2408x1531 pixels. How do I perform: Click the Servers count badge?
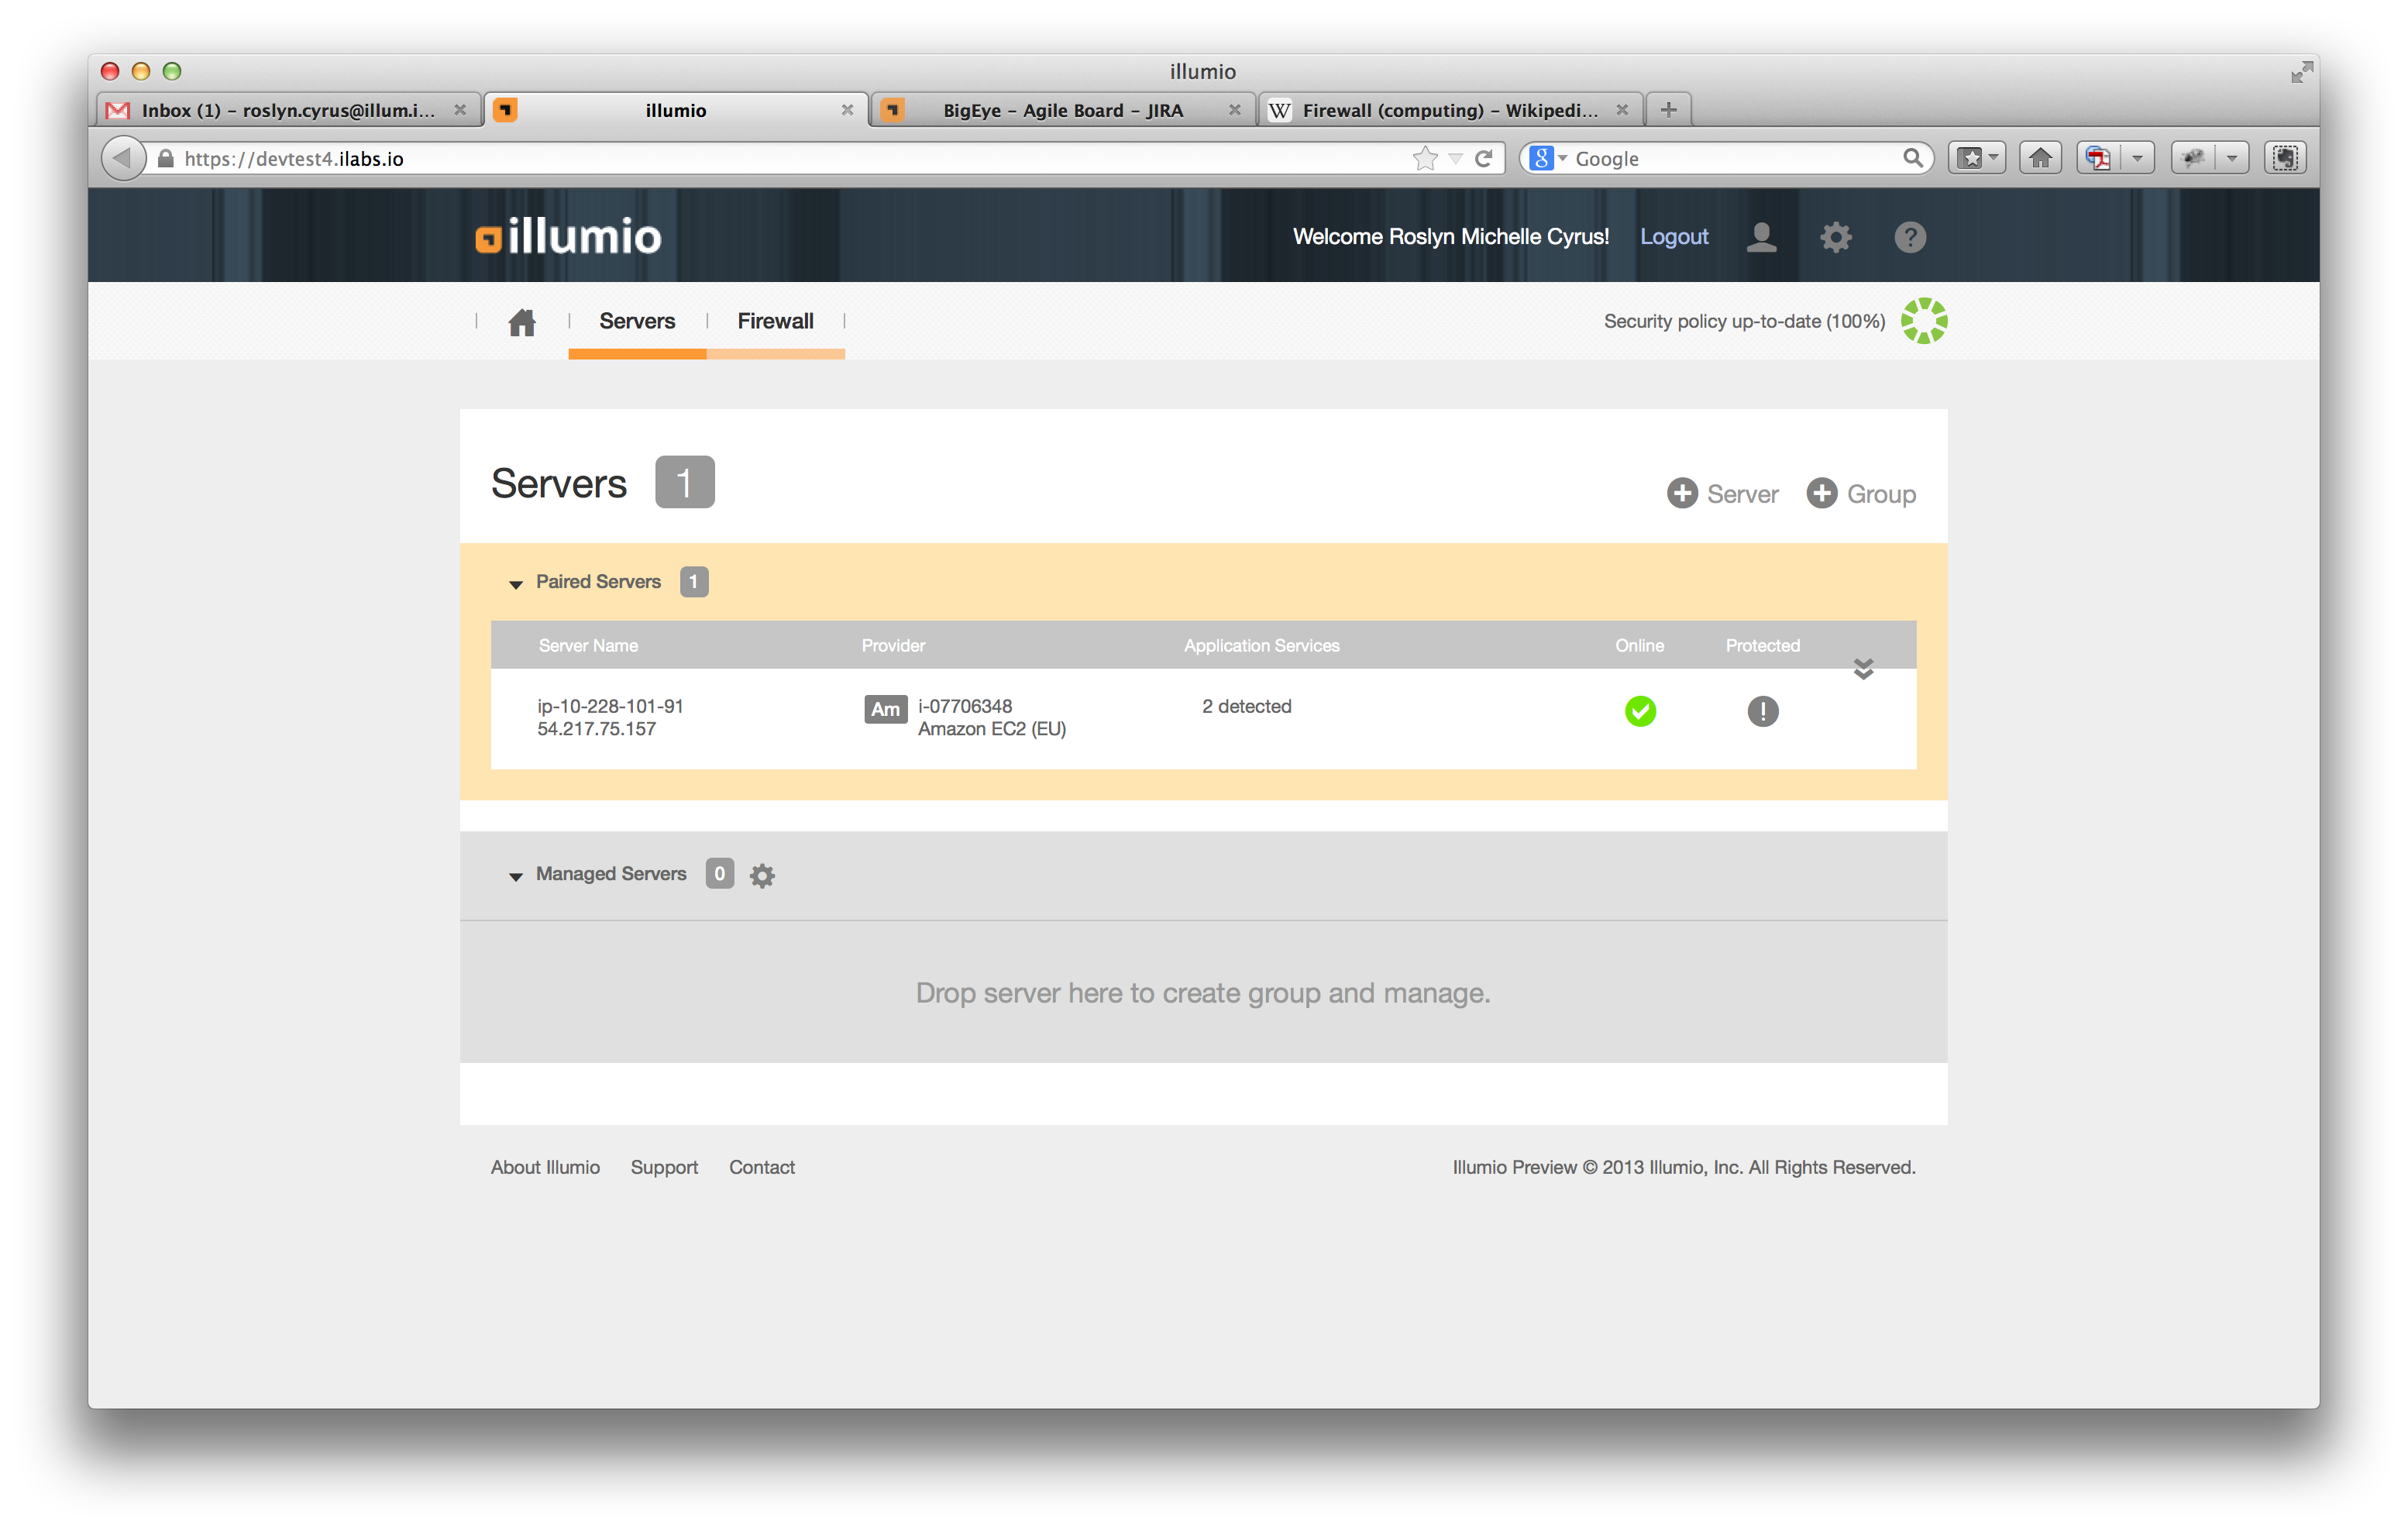coord(685,482)
